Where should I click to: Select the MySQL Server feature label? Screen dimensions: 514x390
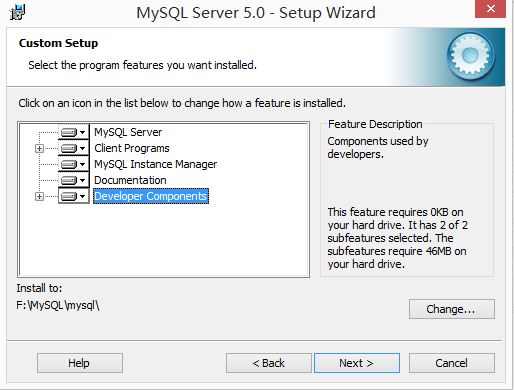point(128,132)
